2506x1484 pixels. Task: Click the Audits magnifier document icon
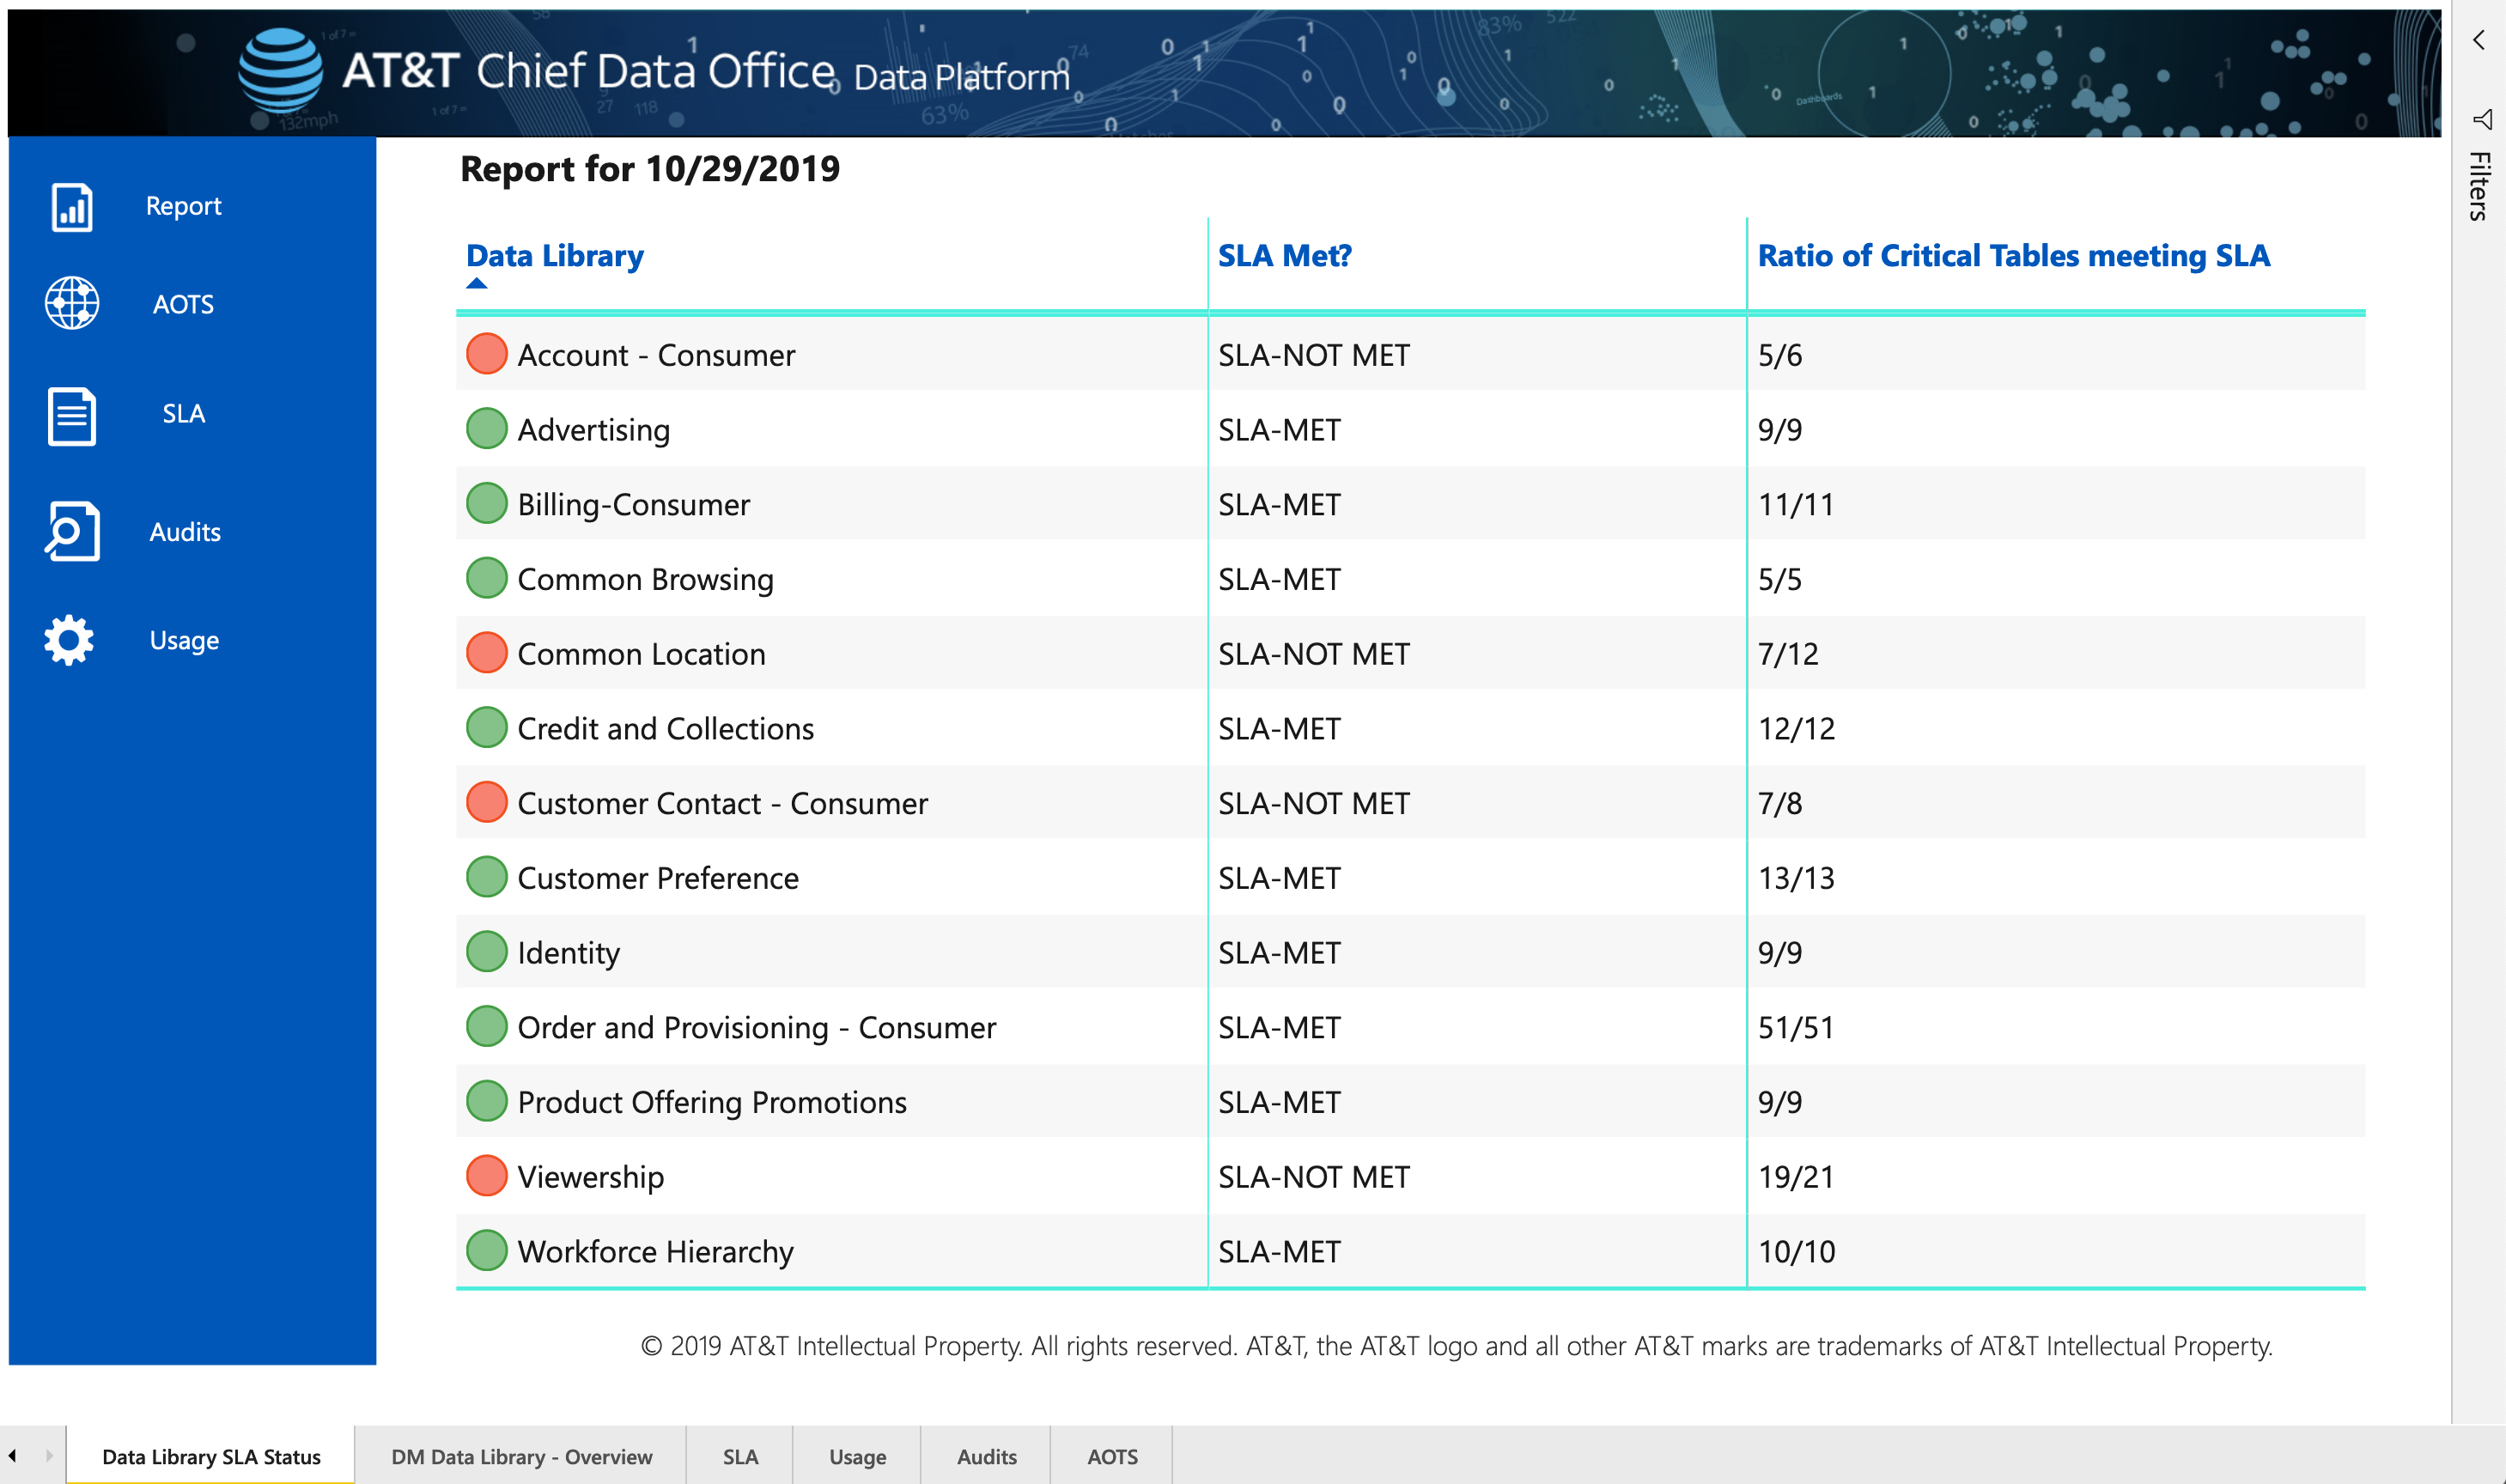coord(72,531)
